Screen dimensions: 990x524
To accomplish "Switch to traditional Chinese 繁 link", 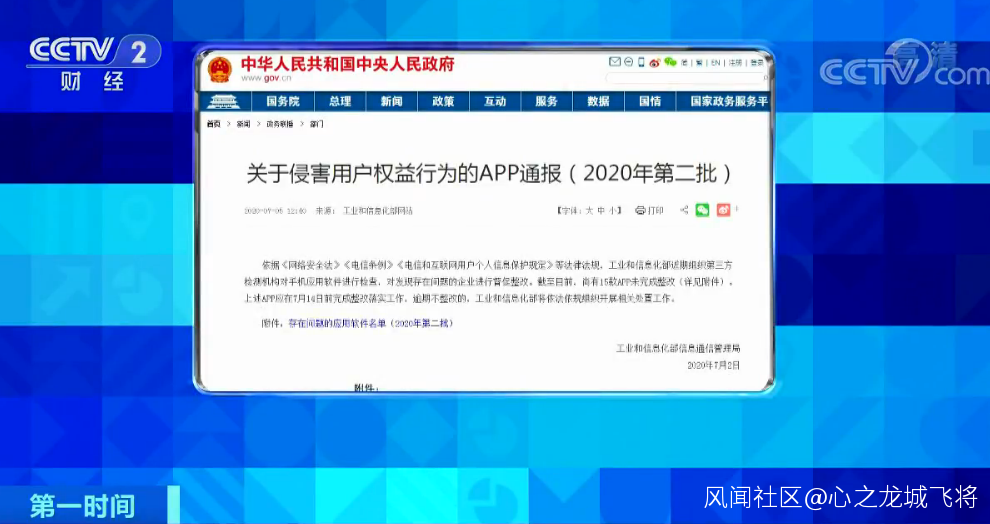I will click(699, 63).
